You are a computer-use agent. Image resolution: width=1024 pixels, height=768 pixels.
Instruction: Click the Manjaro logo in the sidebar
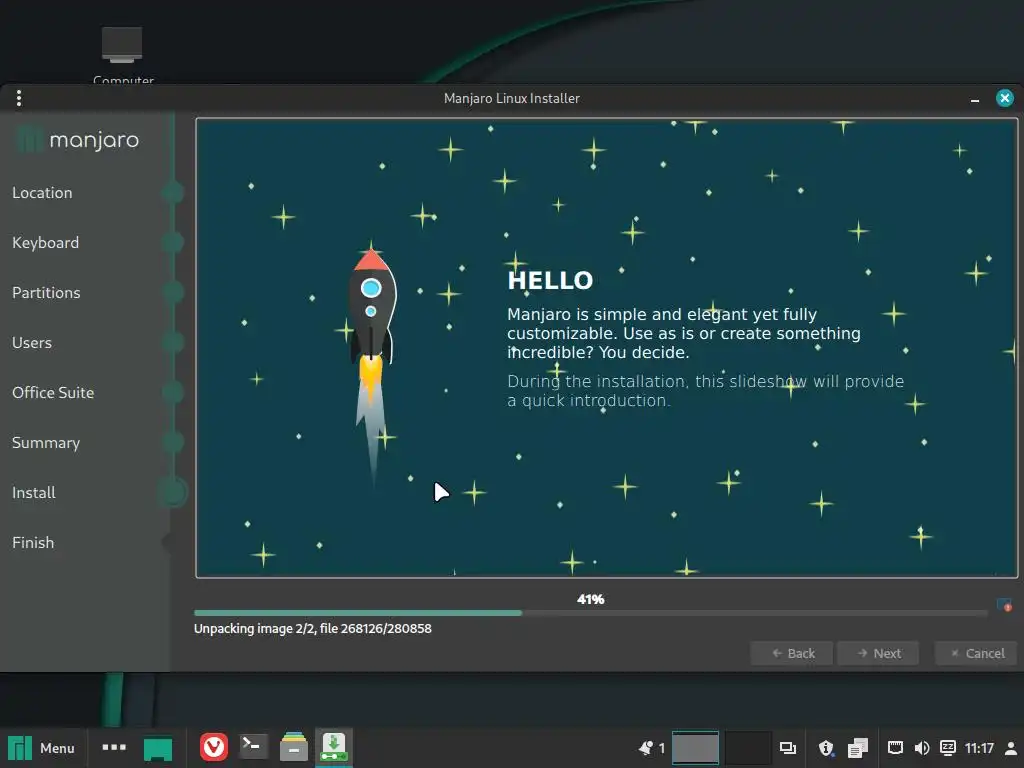[x=78, y=140]
